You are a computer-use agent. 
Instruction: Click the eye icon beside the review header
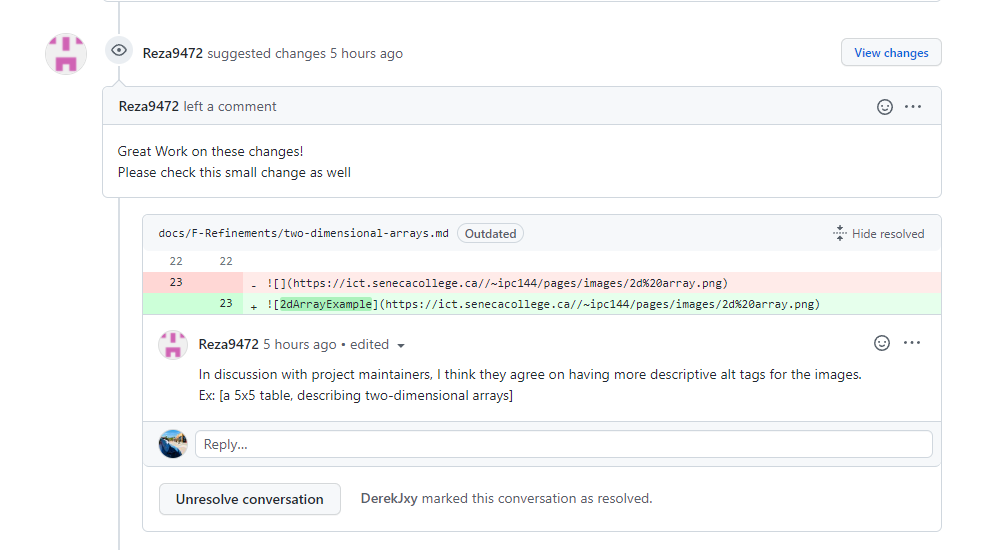(119, 51)
